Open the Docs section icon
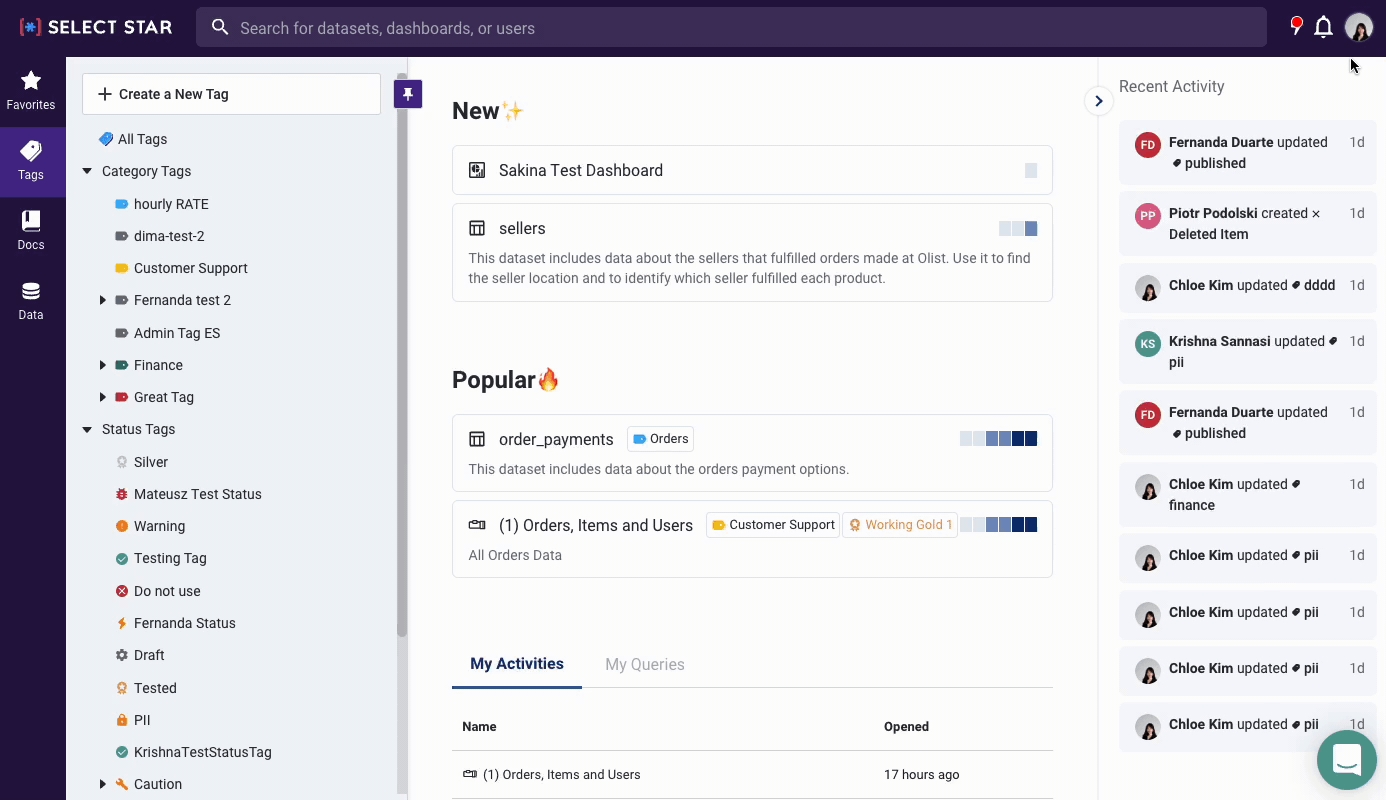 31,230
